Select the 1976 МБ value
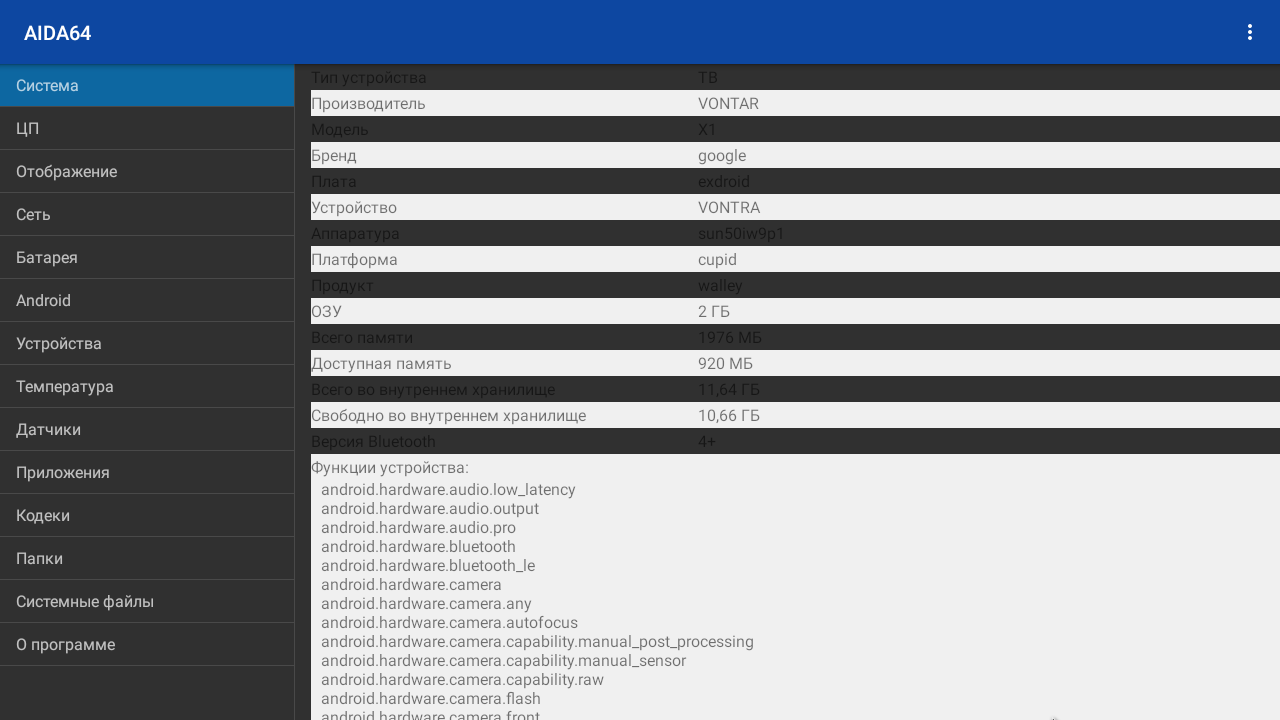1280x720 pixels. (730, 338)
